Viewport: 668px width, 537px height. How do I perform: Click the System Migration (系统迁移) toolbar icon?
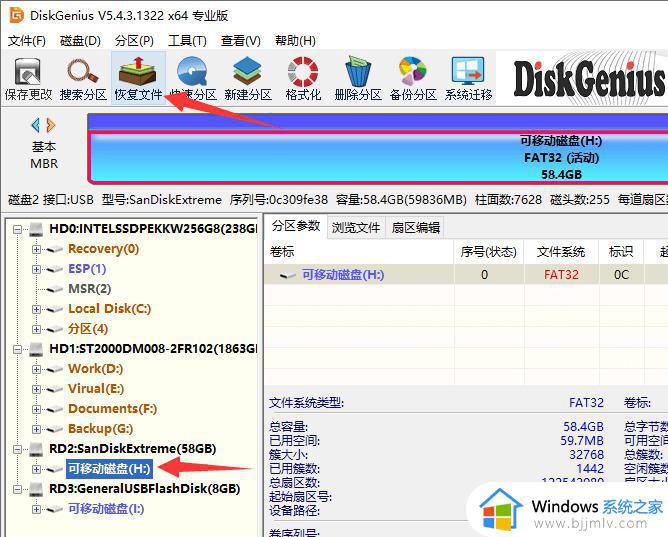[x=468, y=71]
